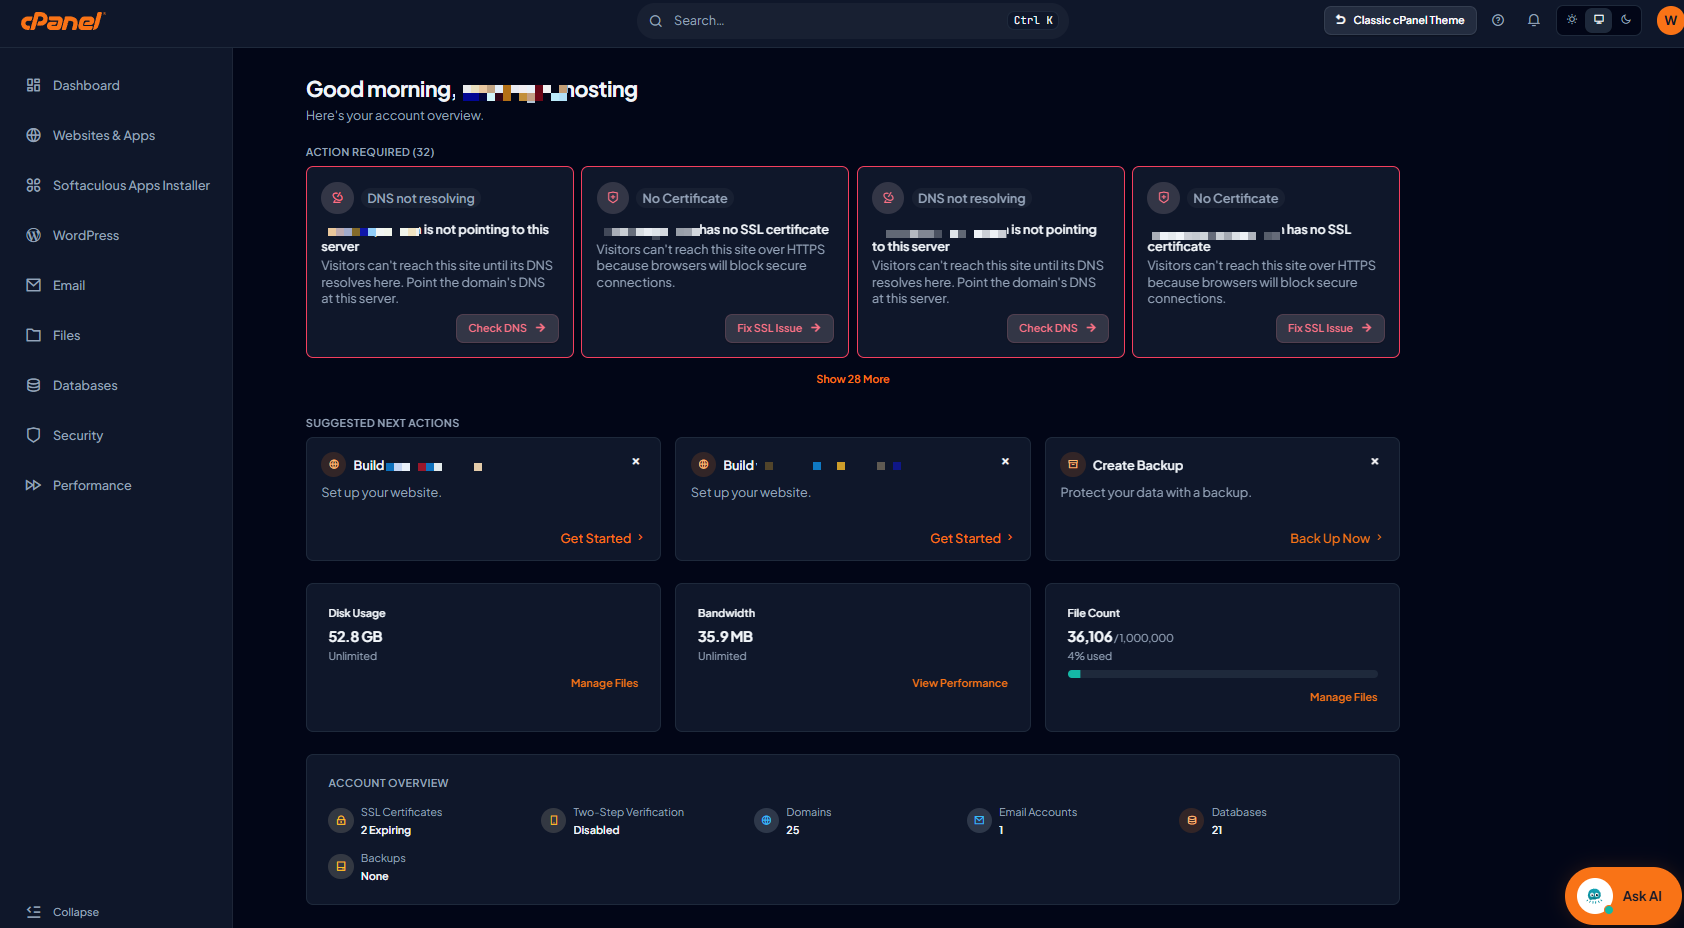This screenshot has height=928, width=1684.
Task: Click the Databases icon in sidebar
Action: pyautogui.click(x=34, y=385)
